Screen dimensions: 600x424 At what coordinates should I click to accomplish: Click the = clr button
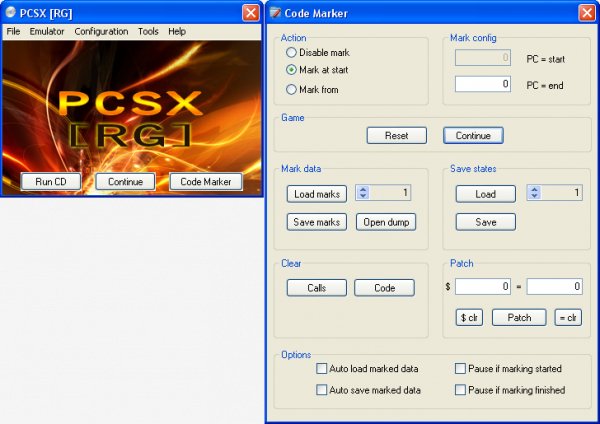pos(568,318)
